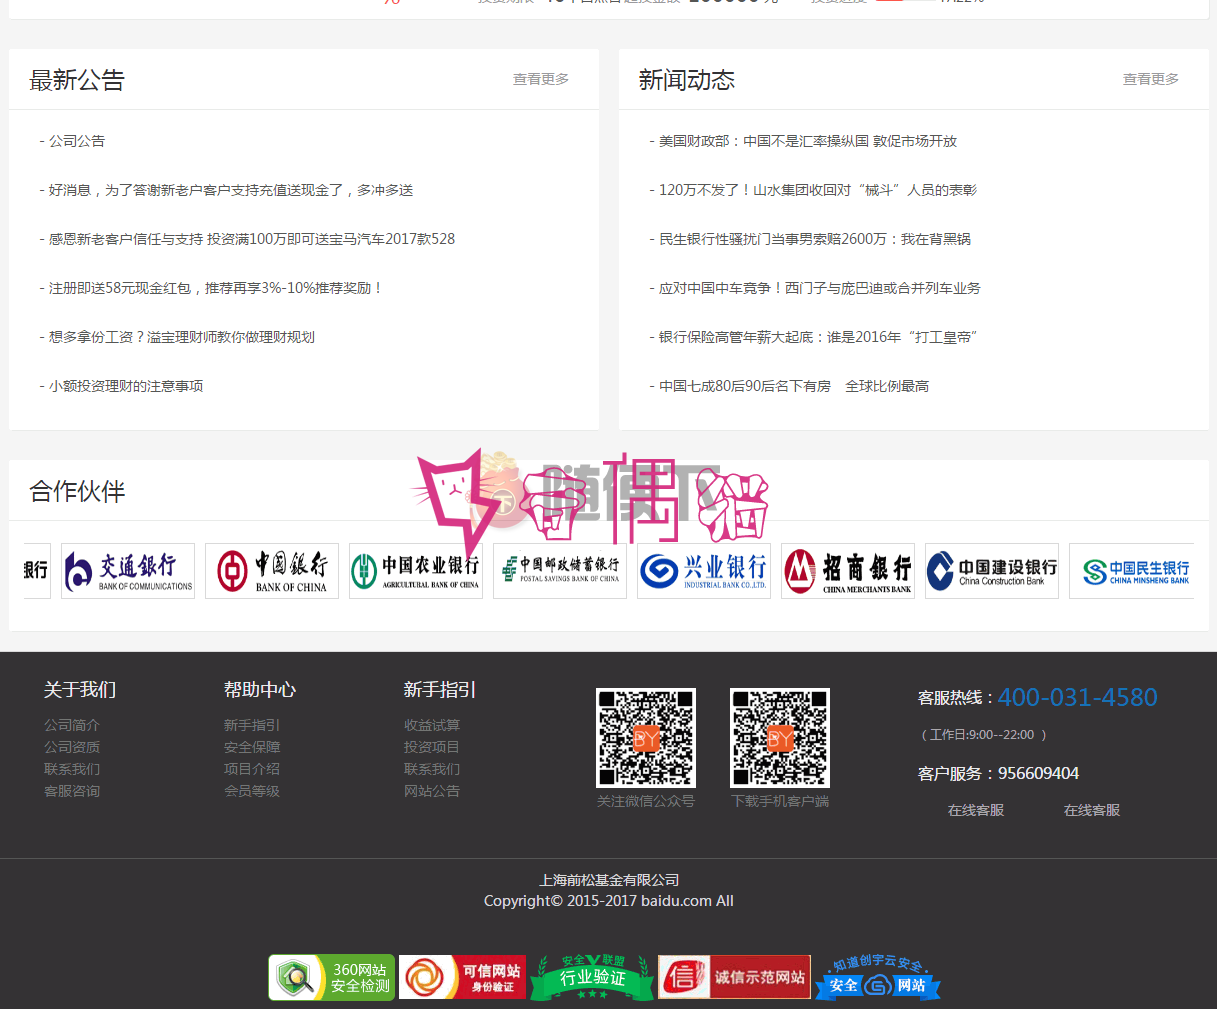This screenshot has height=1009, width=1217.
Task: Click the 帮助中心 footer heading
Action: 260,689
